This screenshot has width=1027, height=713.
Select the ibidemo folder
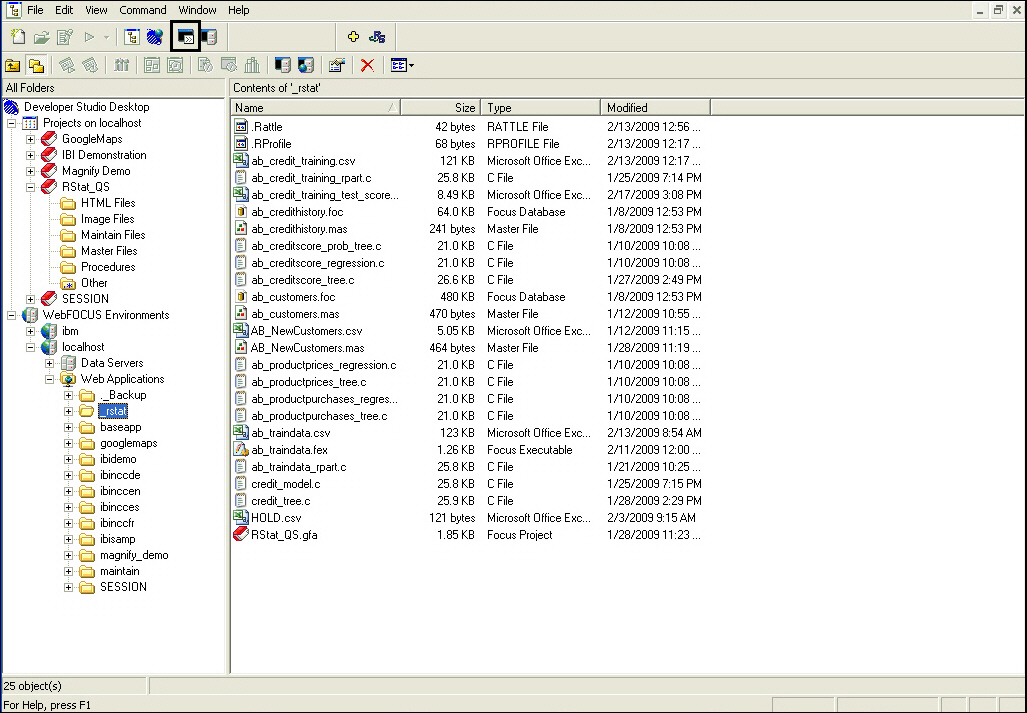[x=118, y=459]
